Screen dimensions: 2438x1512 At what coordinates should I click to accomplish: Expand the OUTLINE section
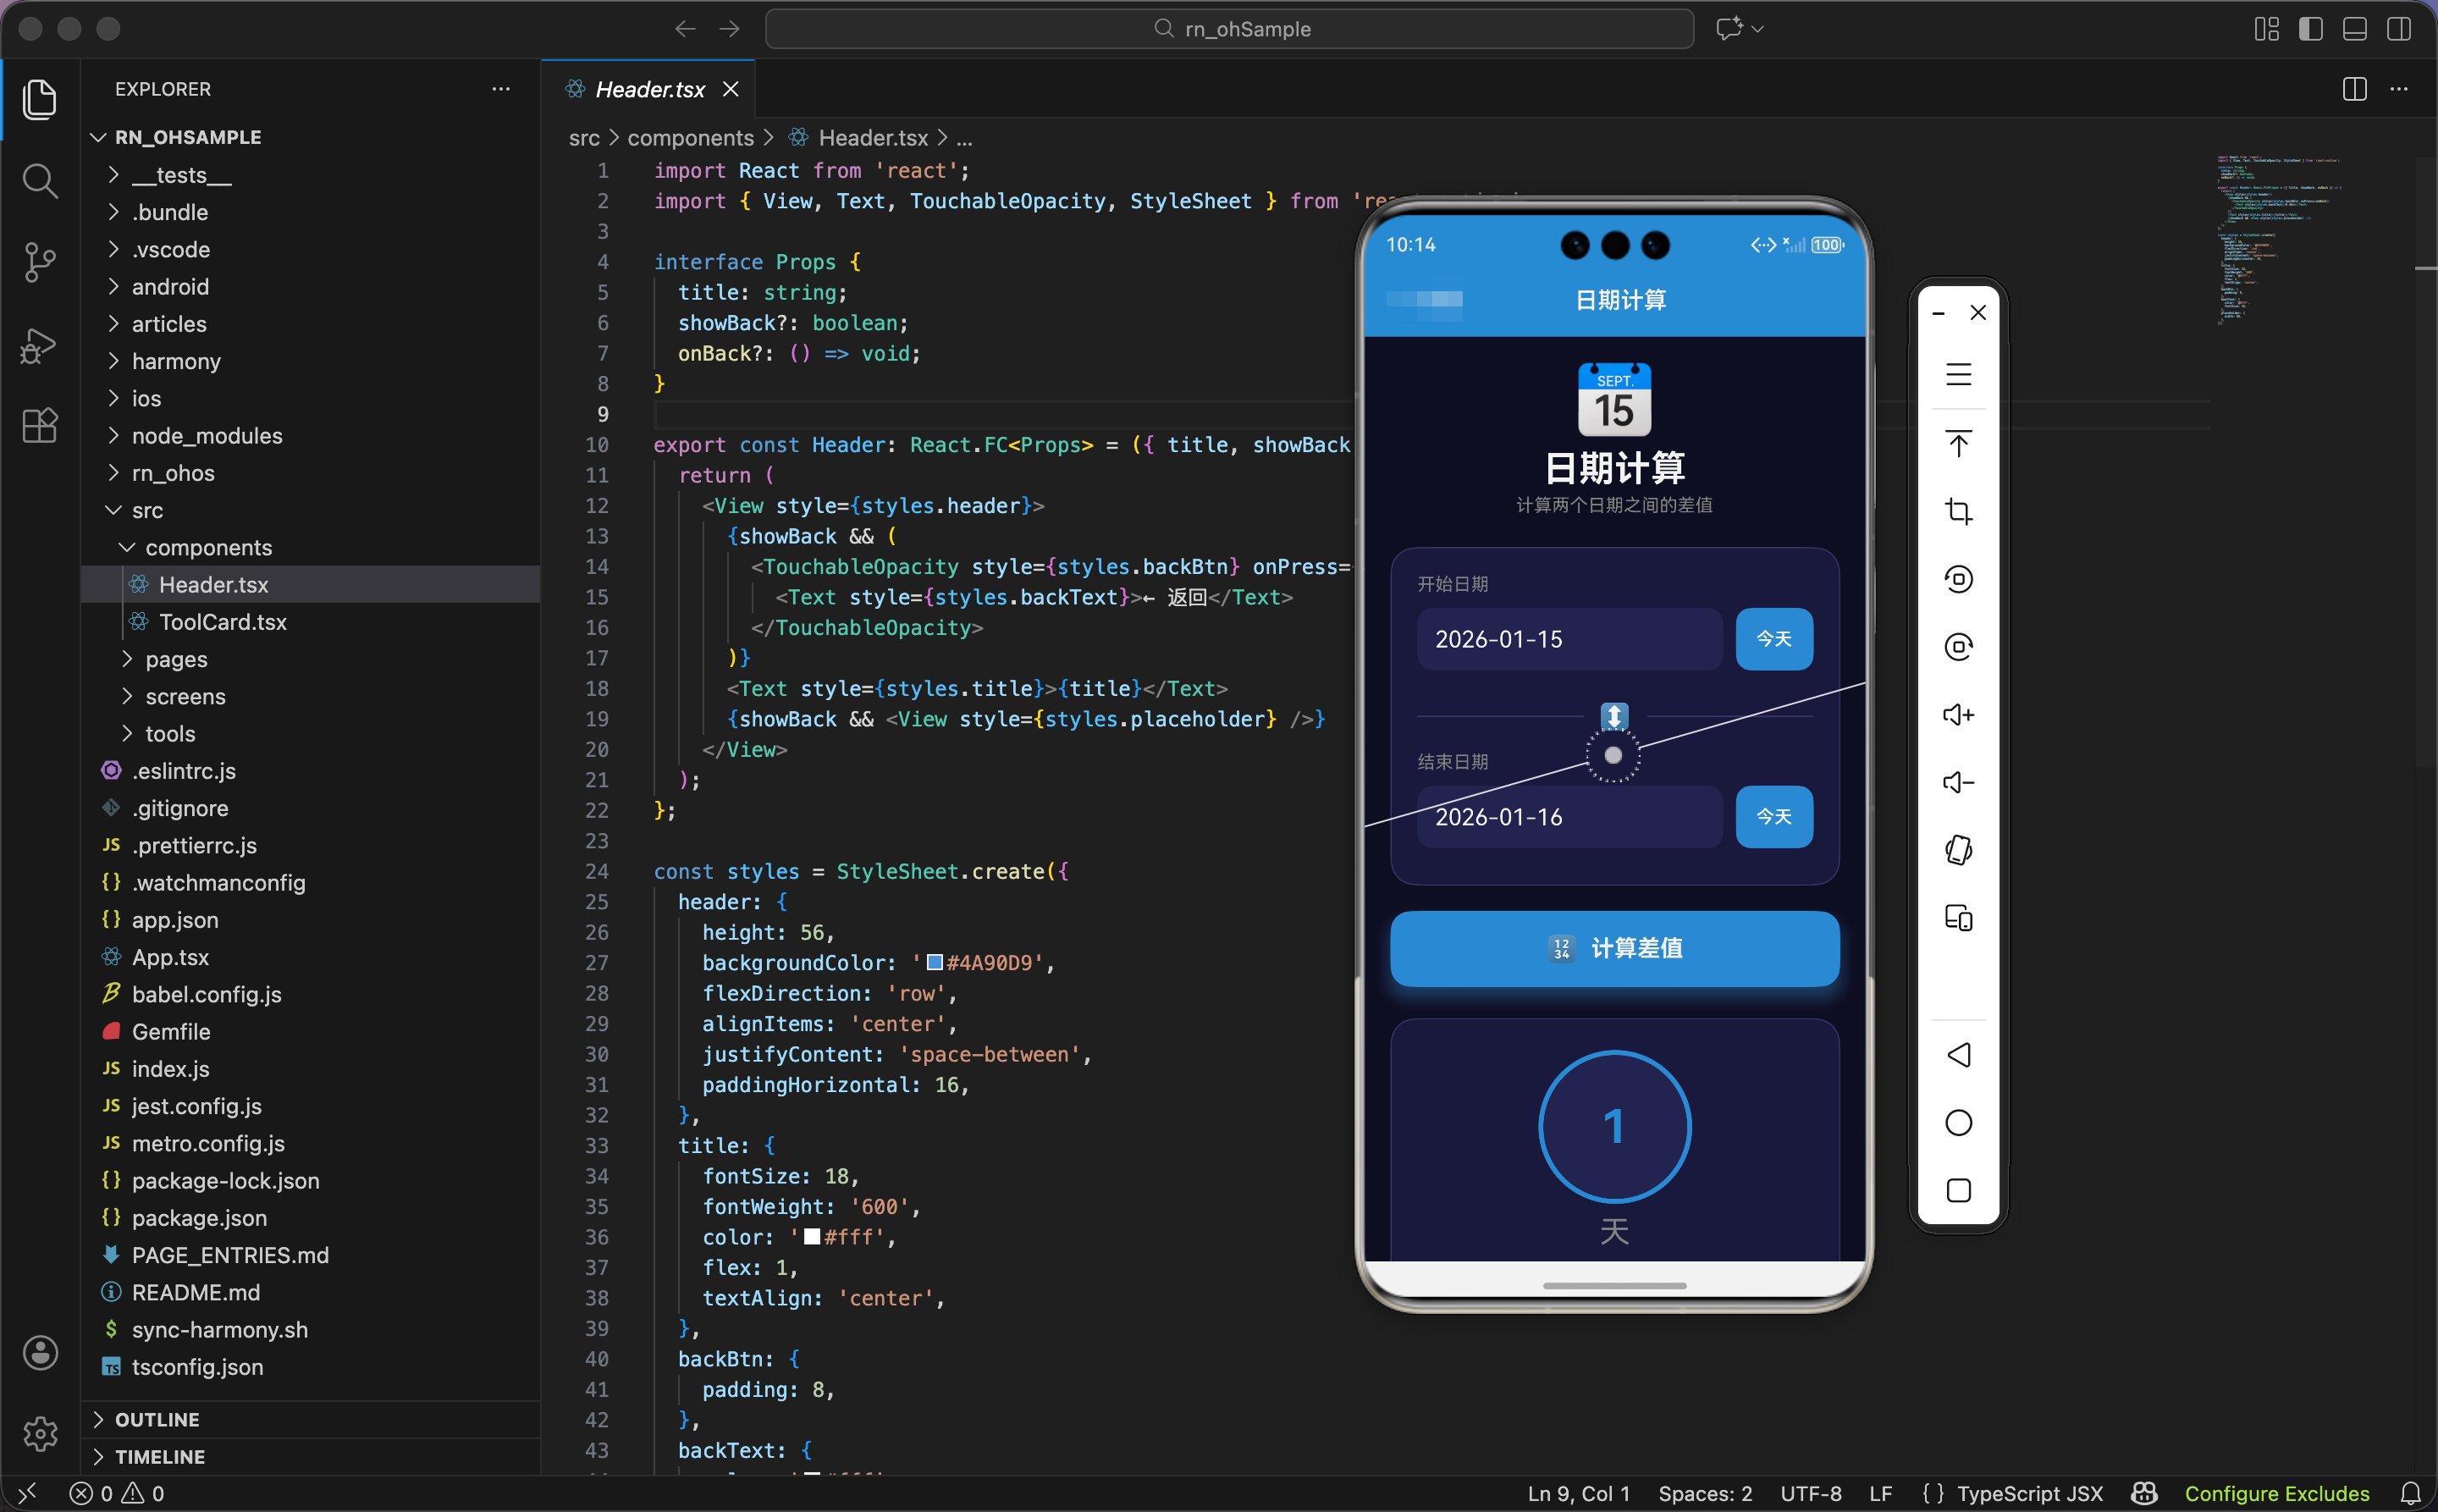click(157, 1419)
